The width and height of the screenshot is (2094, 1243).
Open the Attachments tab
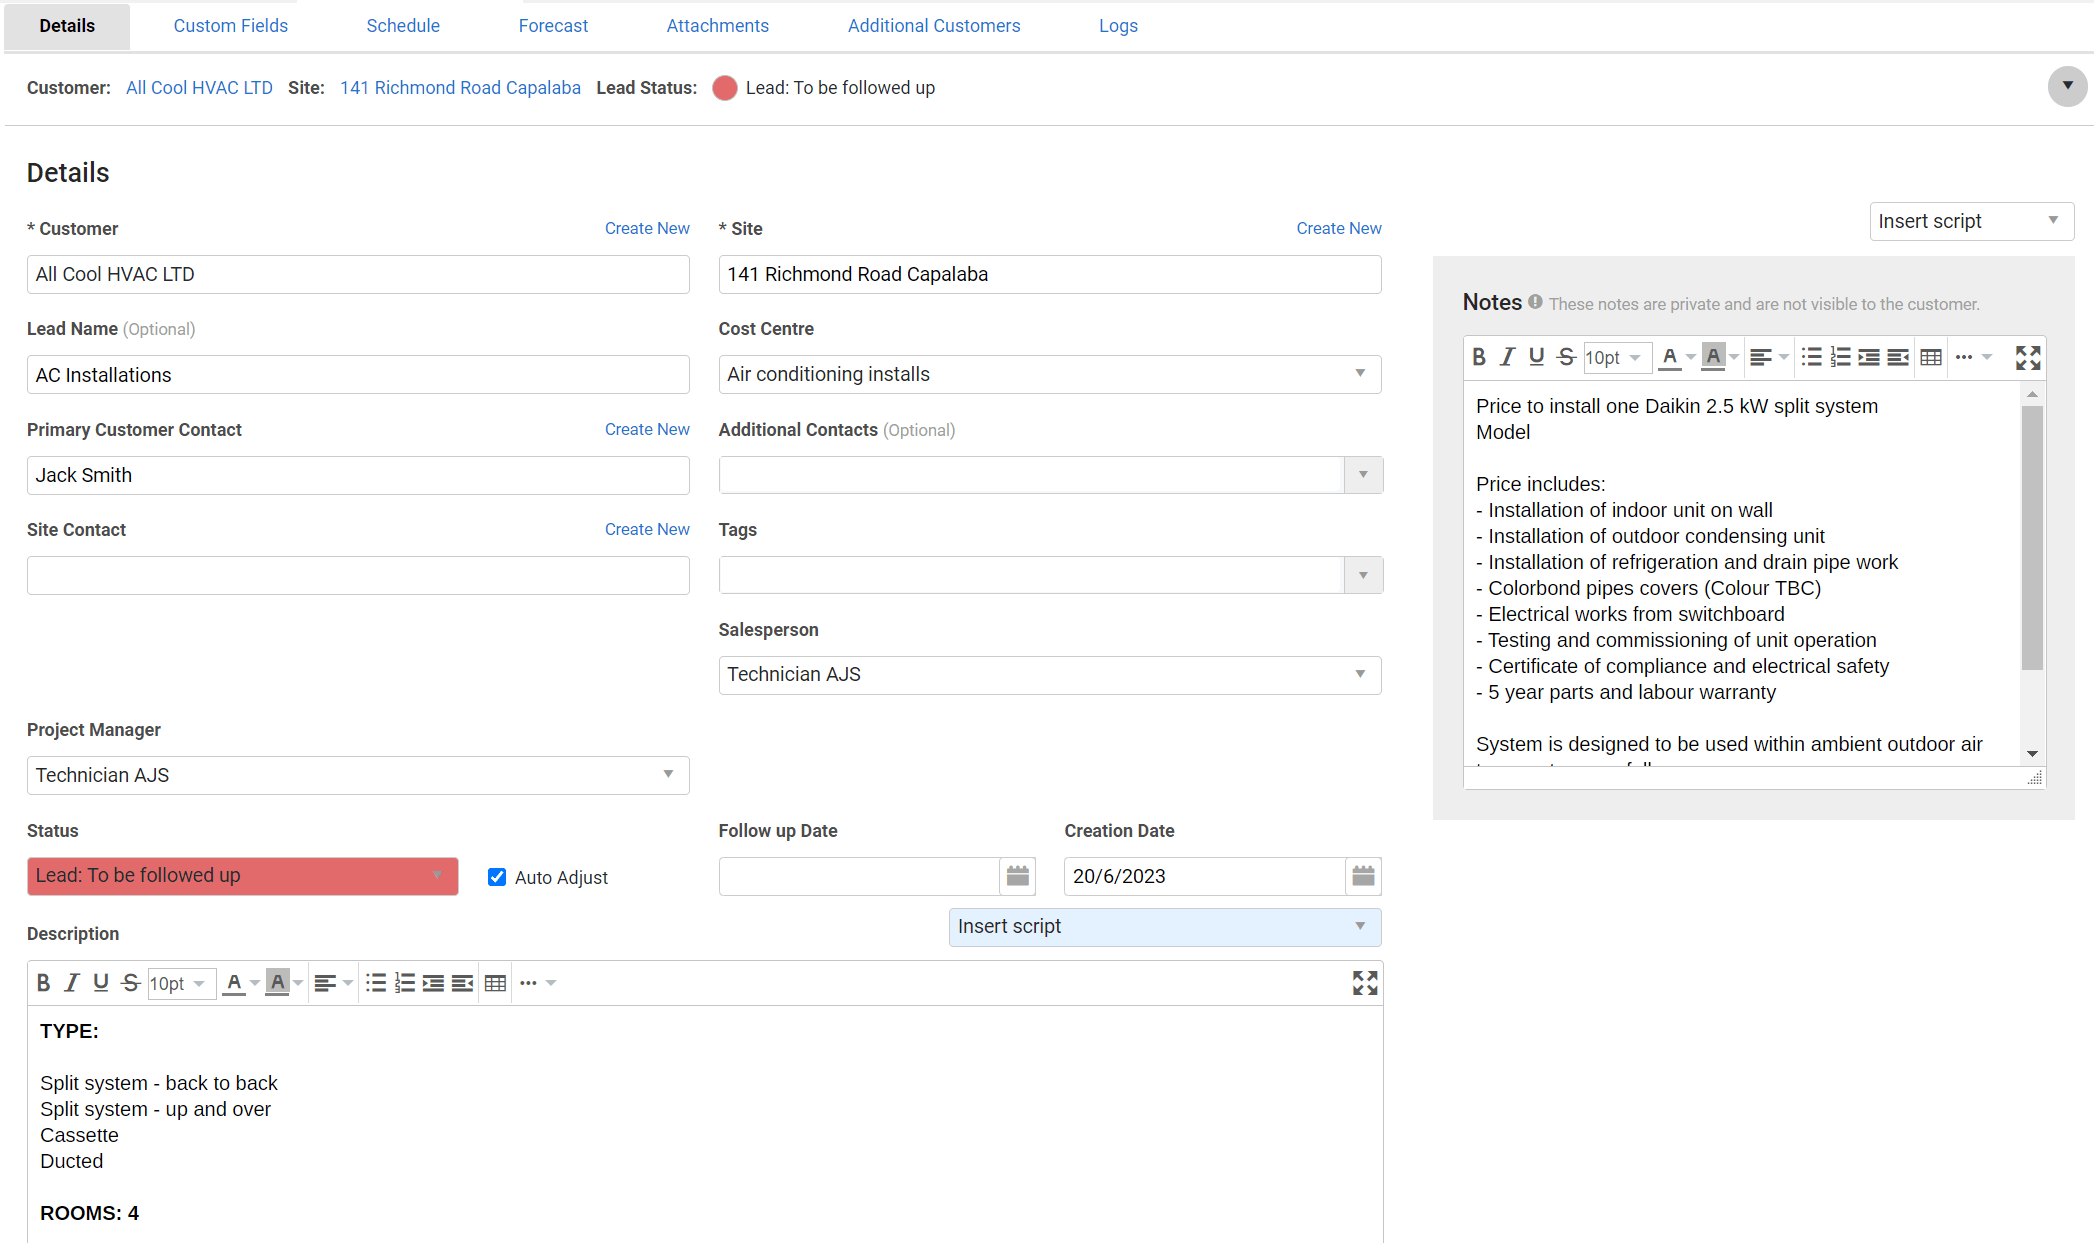point(717,26)
